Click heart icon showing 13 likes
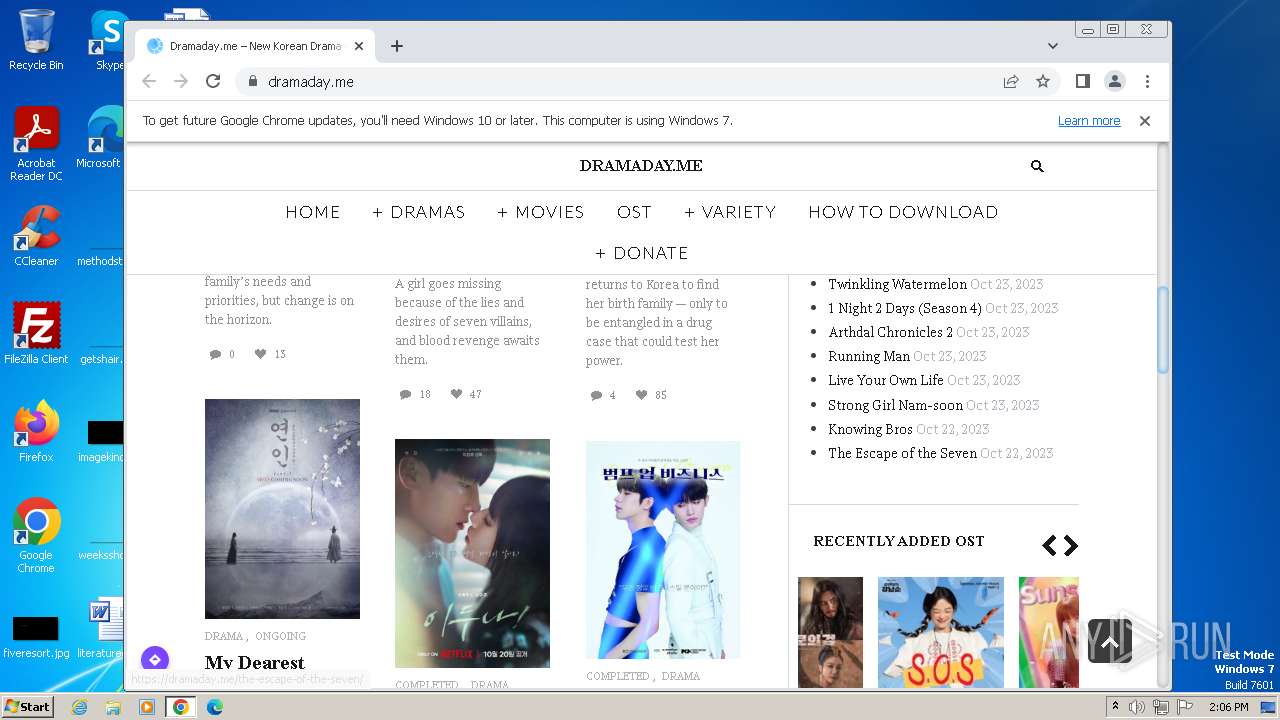The height and width of the screenshot is (720, 1280). point(261,354)
